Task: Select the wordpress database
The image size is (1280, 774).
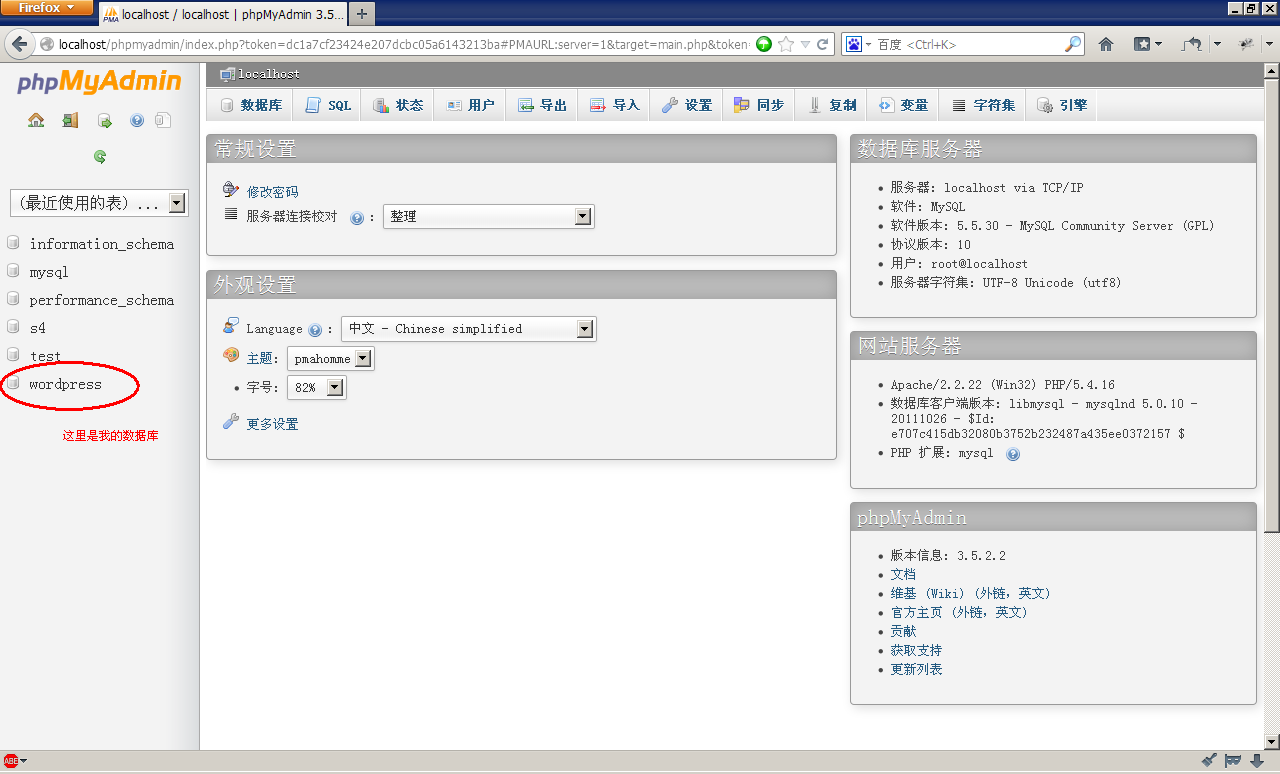Action: pos(65,384)
